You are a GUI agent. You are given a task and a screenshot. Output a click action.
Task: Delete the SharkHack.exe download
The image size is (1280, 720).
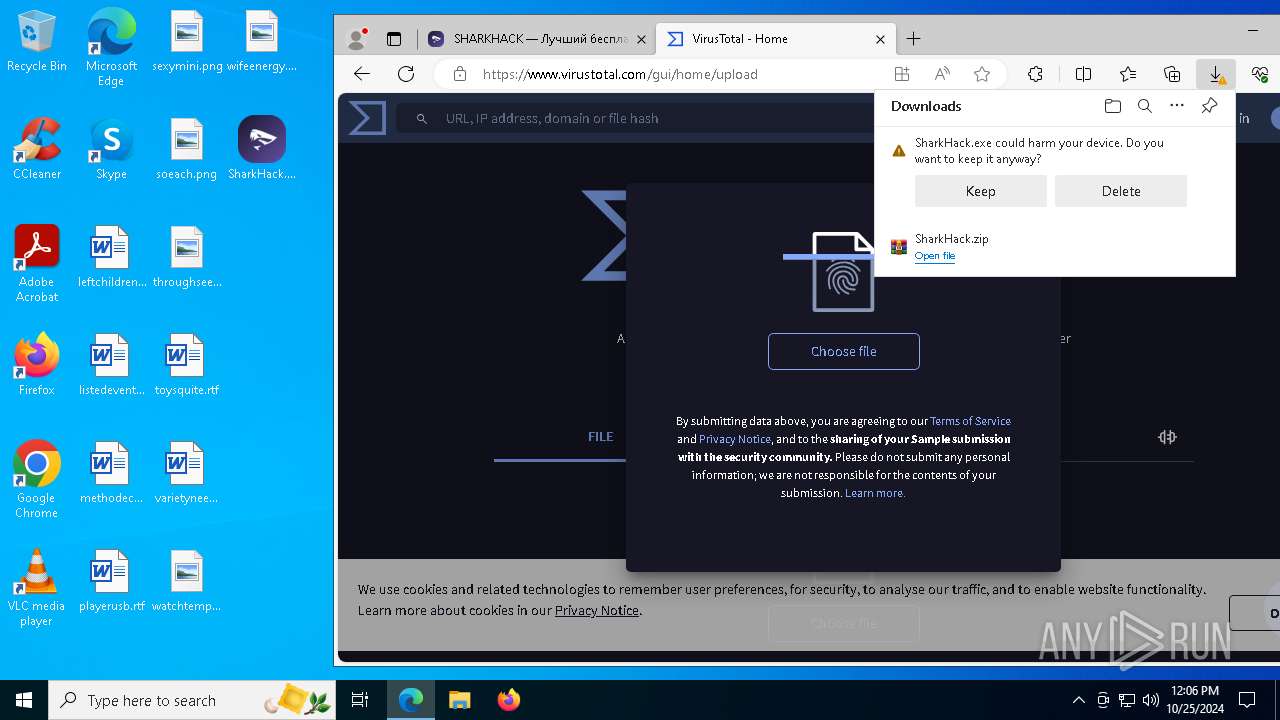coord(1121,191)
